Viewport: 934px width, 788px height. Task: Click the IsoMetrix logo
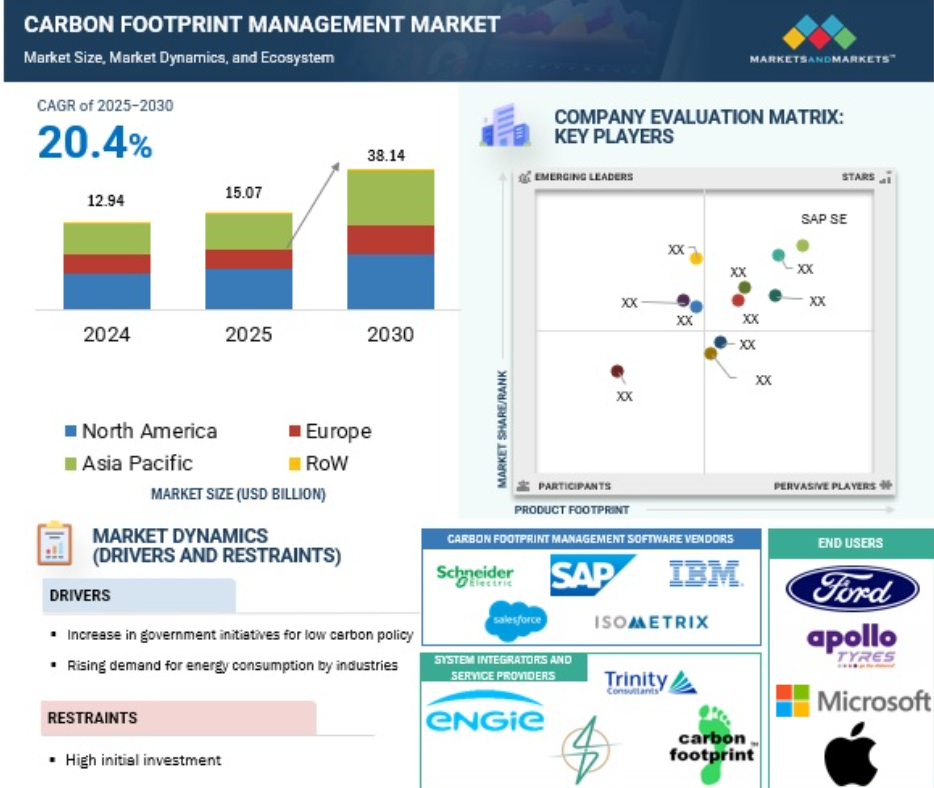(652, 622)
